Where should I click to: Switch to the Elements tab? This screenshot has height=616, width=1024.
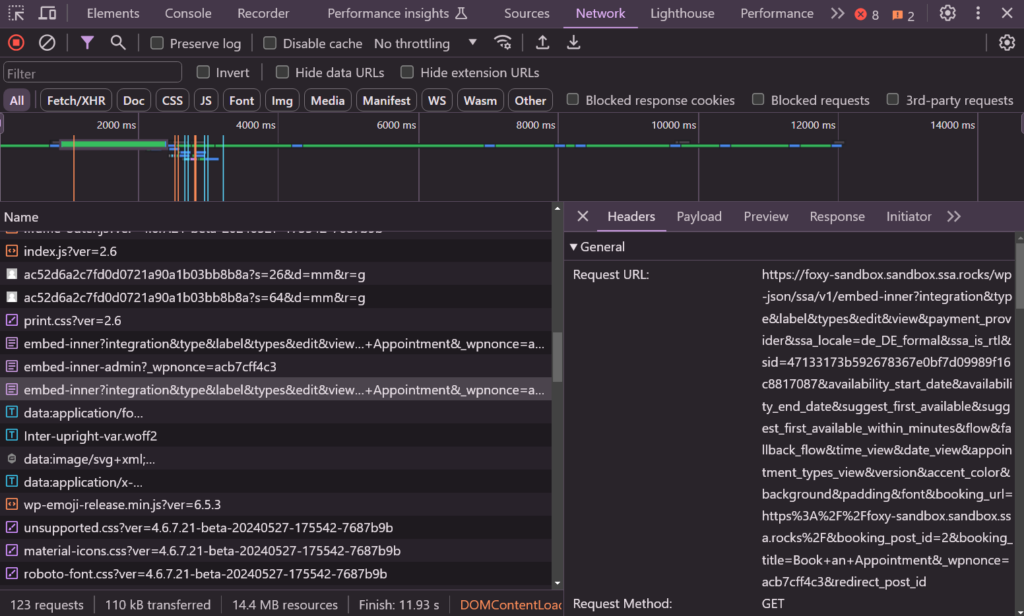point(113,13)
